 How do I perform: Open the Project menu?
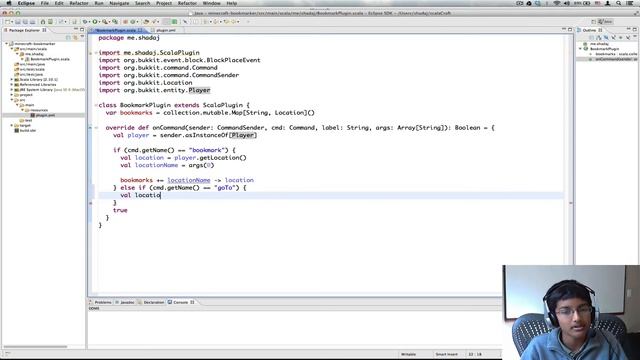[164, 3]
